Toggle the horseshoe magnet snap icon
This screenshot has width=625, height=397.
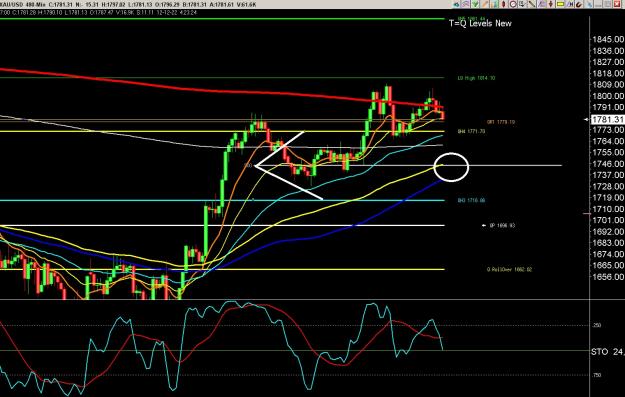pos(579,4)
